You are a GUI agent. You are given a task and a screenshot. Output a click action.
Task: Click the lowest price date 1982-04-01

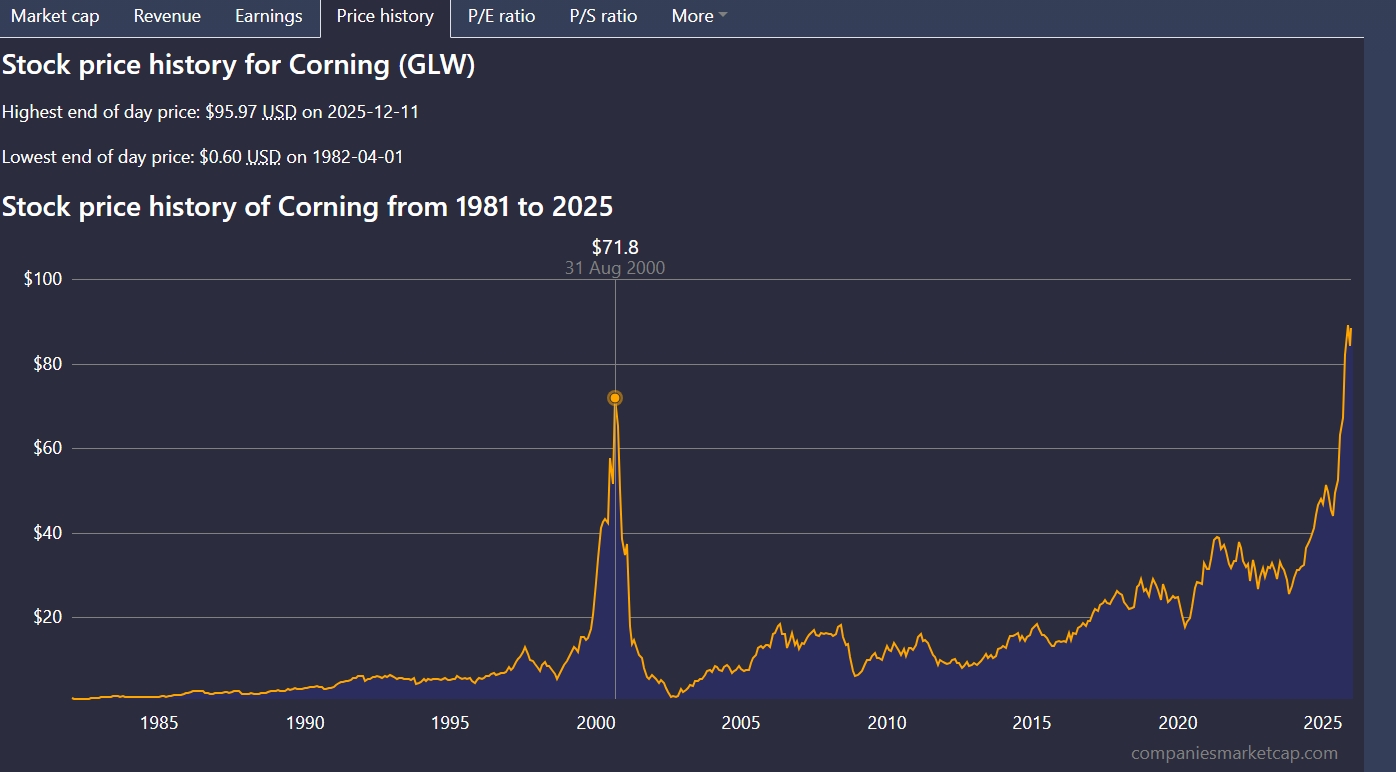click(x=358, y=157)
